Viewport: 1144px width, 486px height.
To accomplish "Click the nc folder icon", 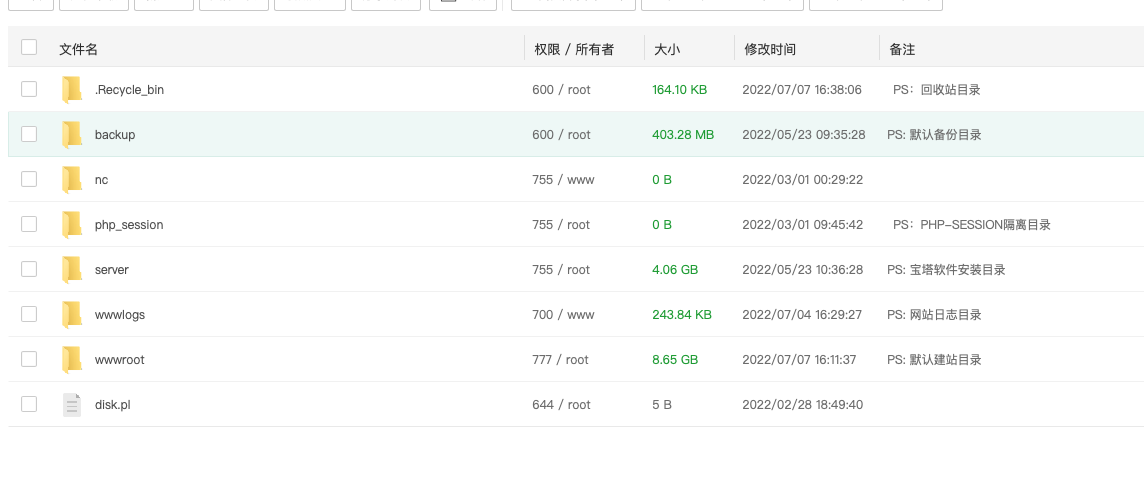I will point(72,180).
